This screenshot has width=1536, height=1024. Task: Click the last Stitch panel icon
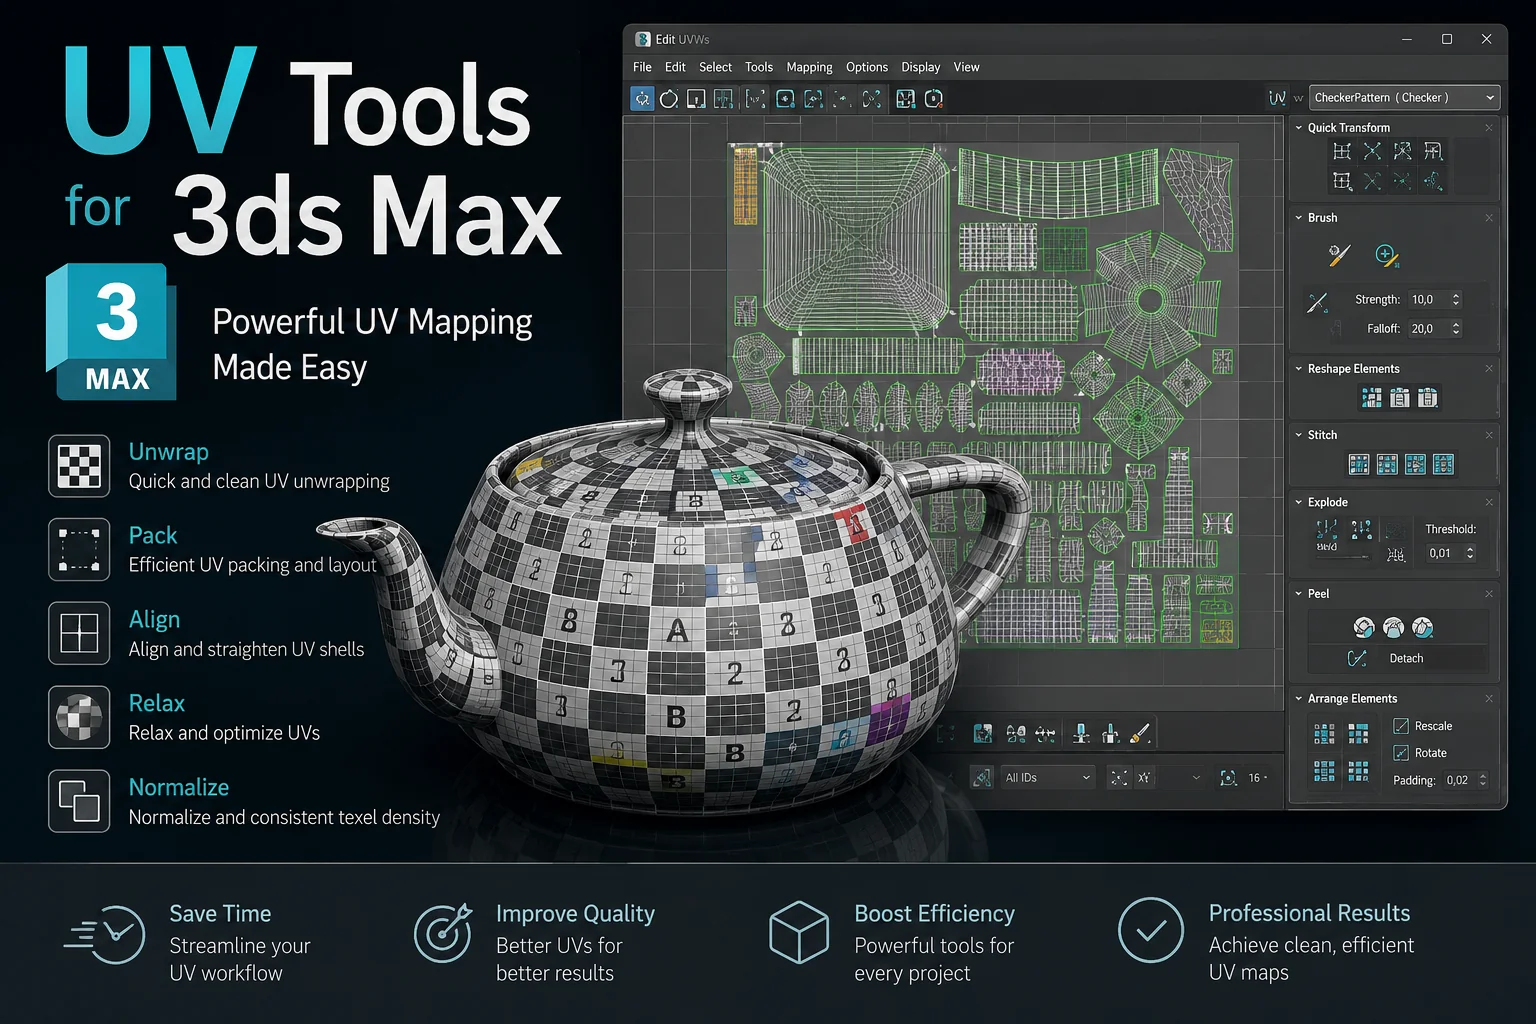(1443, 464)
